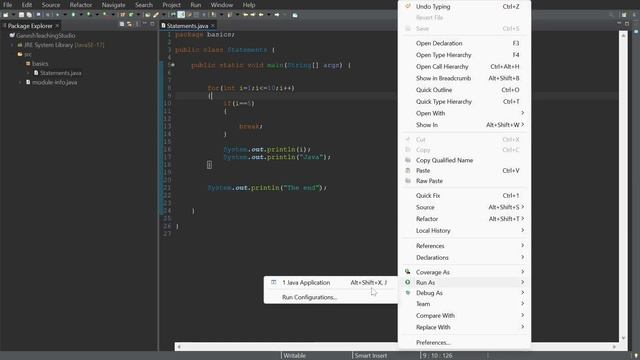Screen dimensions: 640x360
Task: Click the editor vertical scrollbar up arrow
Action: pos(623,36)
